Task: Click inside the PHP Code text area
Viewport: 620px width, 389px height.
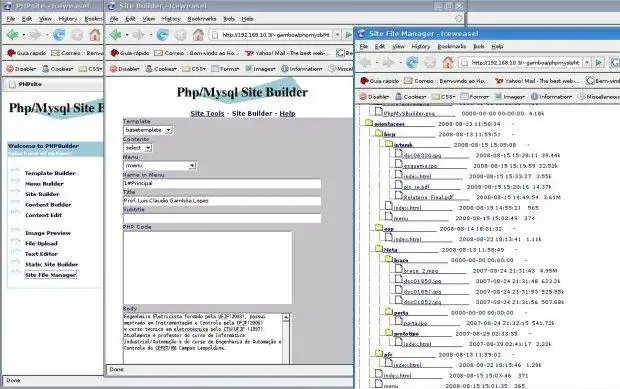Action: click(x=208, y=268)
